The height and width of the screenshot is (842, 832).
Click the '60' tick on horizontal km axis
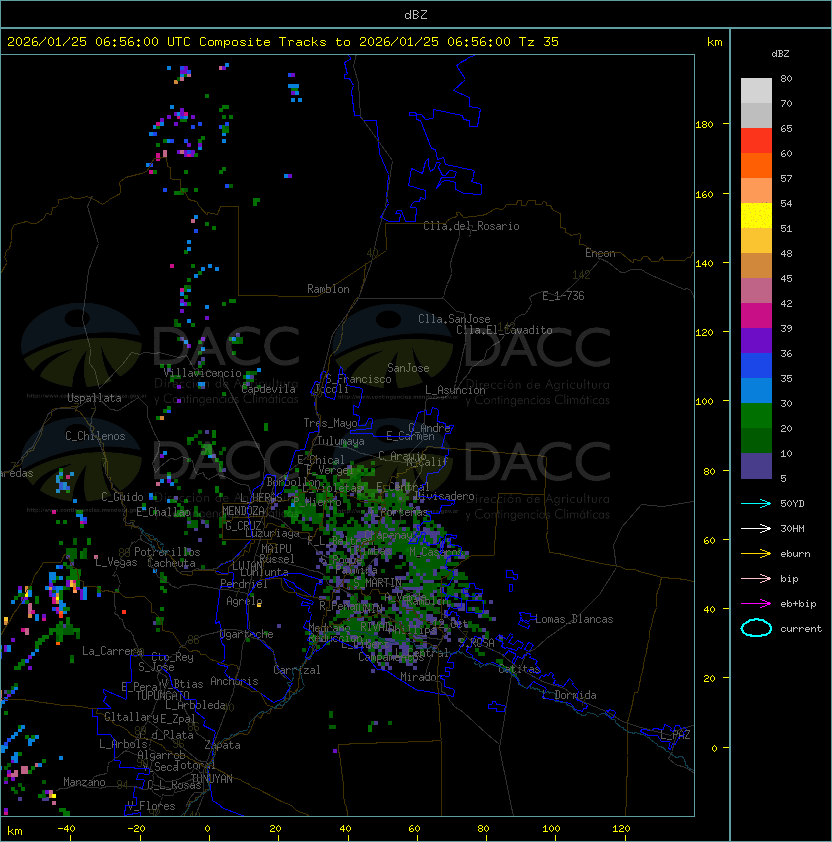point(414,829)
